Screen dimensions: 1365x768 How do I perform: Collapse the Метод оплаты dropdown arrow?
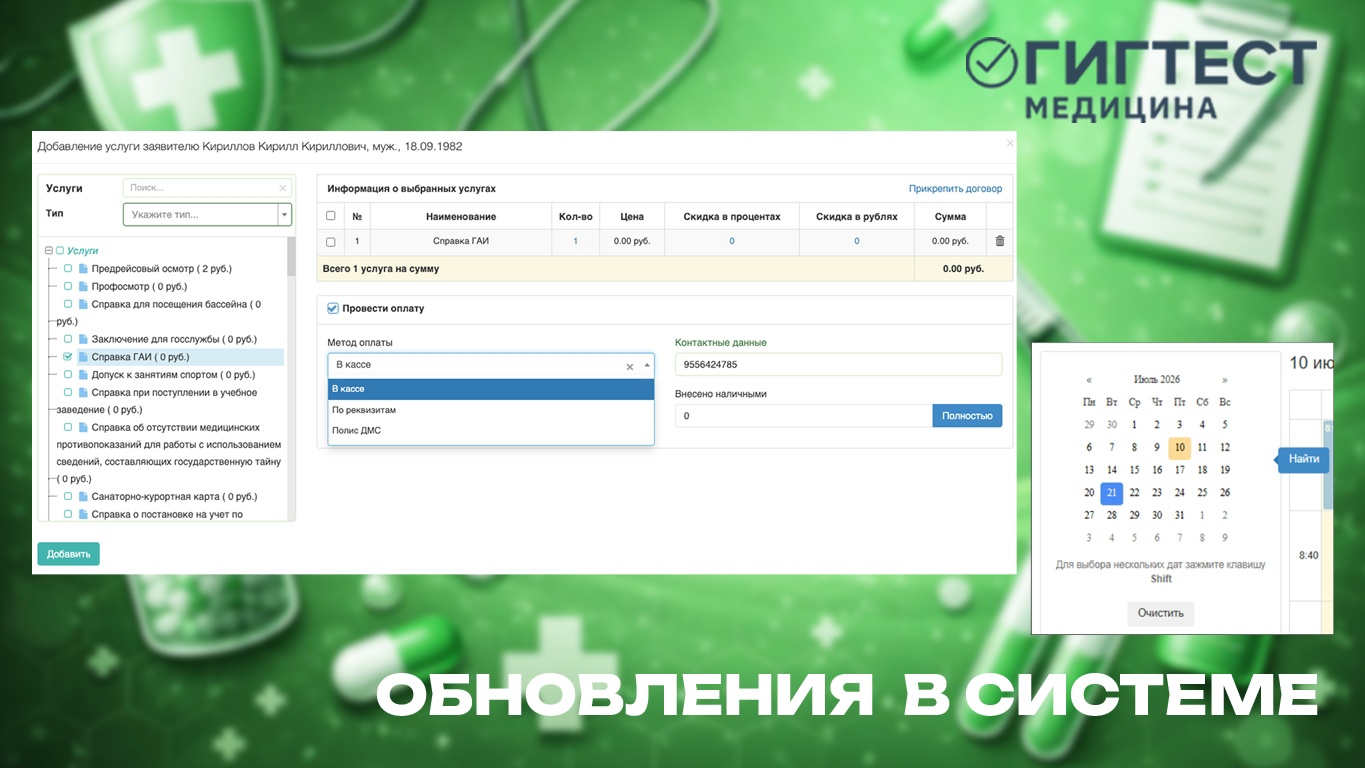coord(646,365)
